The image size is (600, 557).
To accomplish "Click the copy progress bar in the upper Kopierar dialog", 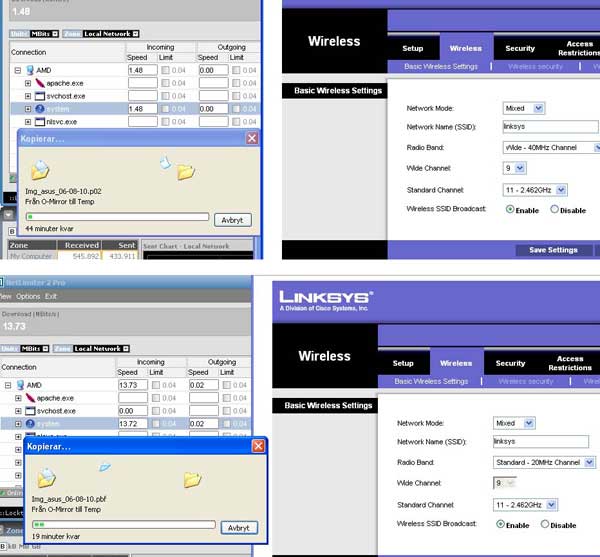I will click(117, 217).
